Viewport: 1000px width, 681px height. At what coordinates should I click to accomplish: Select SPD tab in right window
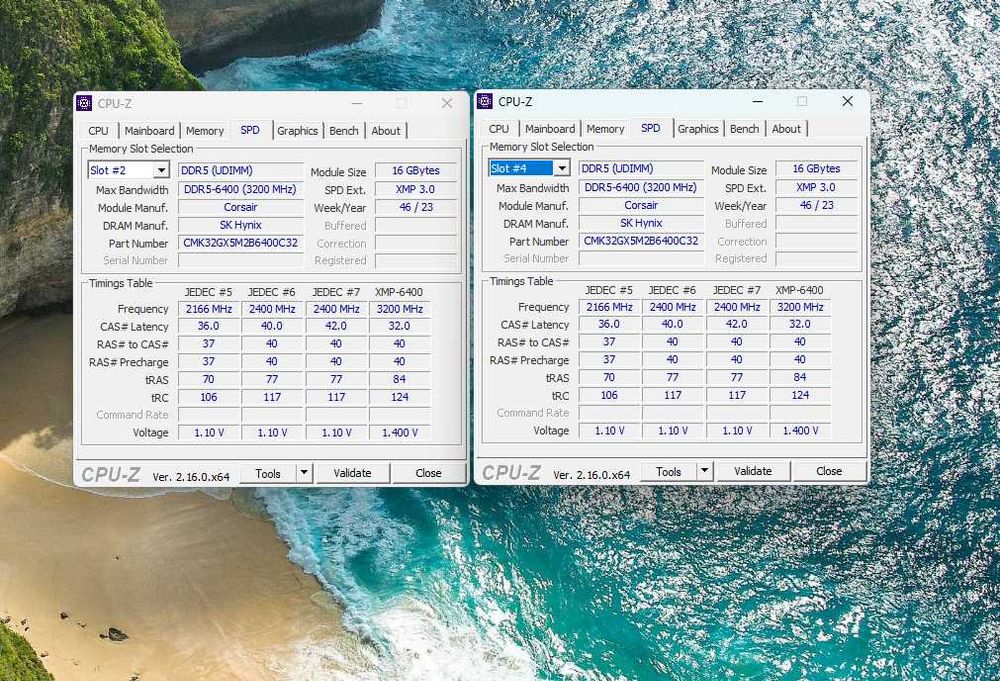pyautogui.click(x=651, y=128)
